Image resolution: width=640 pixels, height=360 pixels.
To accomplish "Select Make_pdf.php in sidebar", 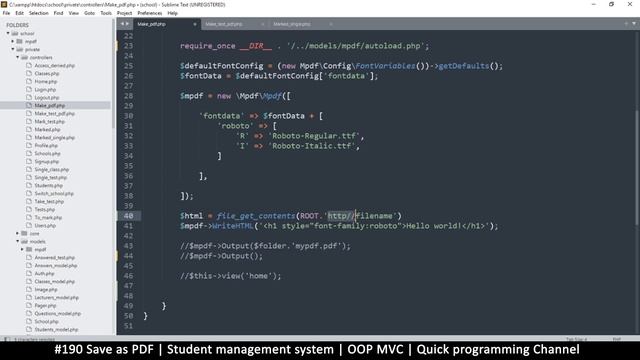I will (49, 105).
